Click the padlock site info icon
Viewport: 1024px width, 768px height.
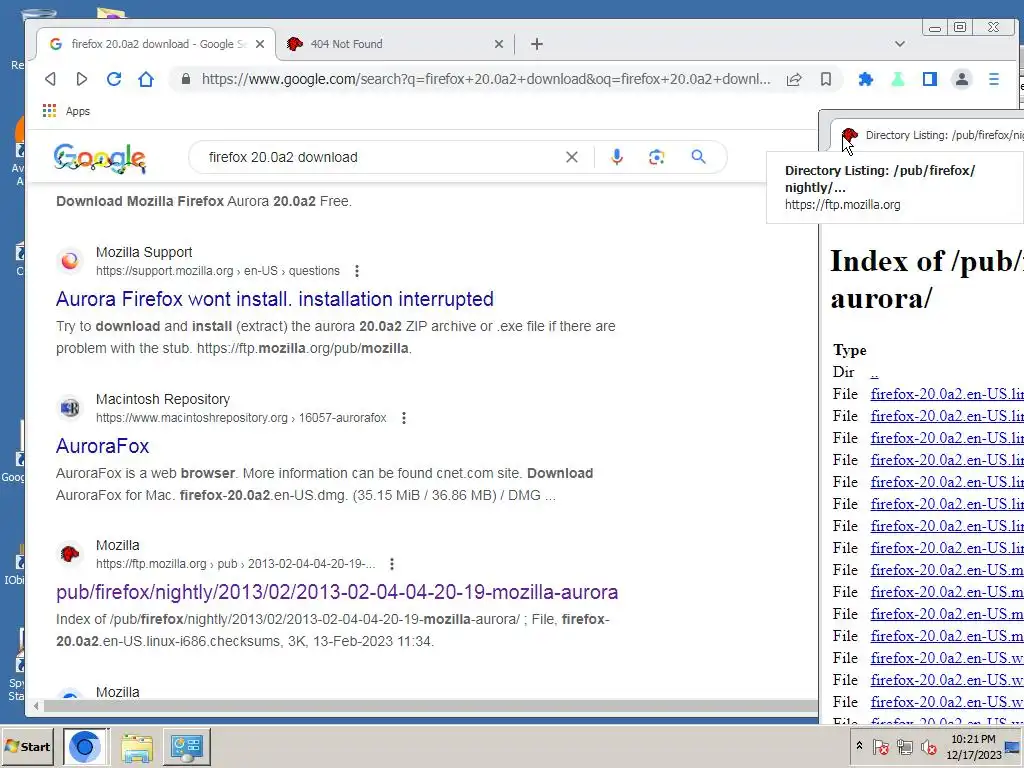pos(186,79)
